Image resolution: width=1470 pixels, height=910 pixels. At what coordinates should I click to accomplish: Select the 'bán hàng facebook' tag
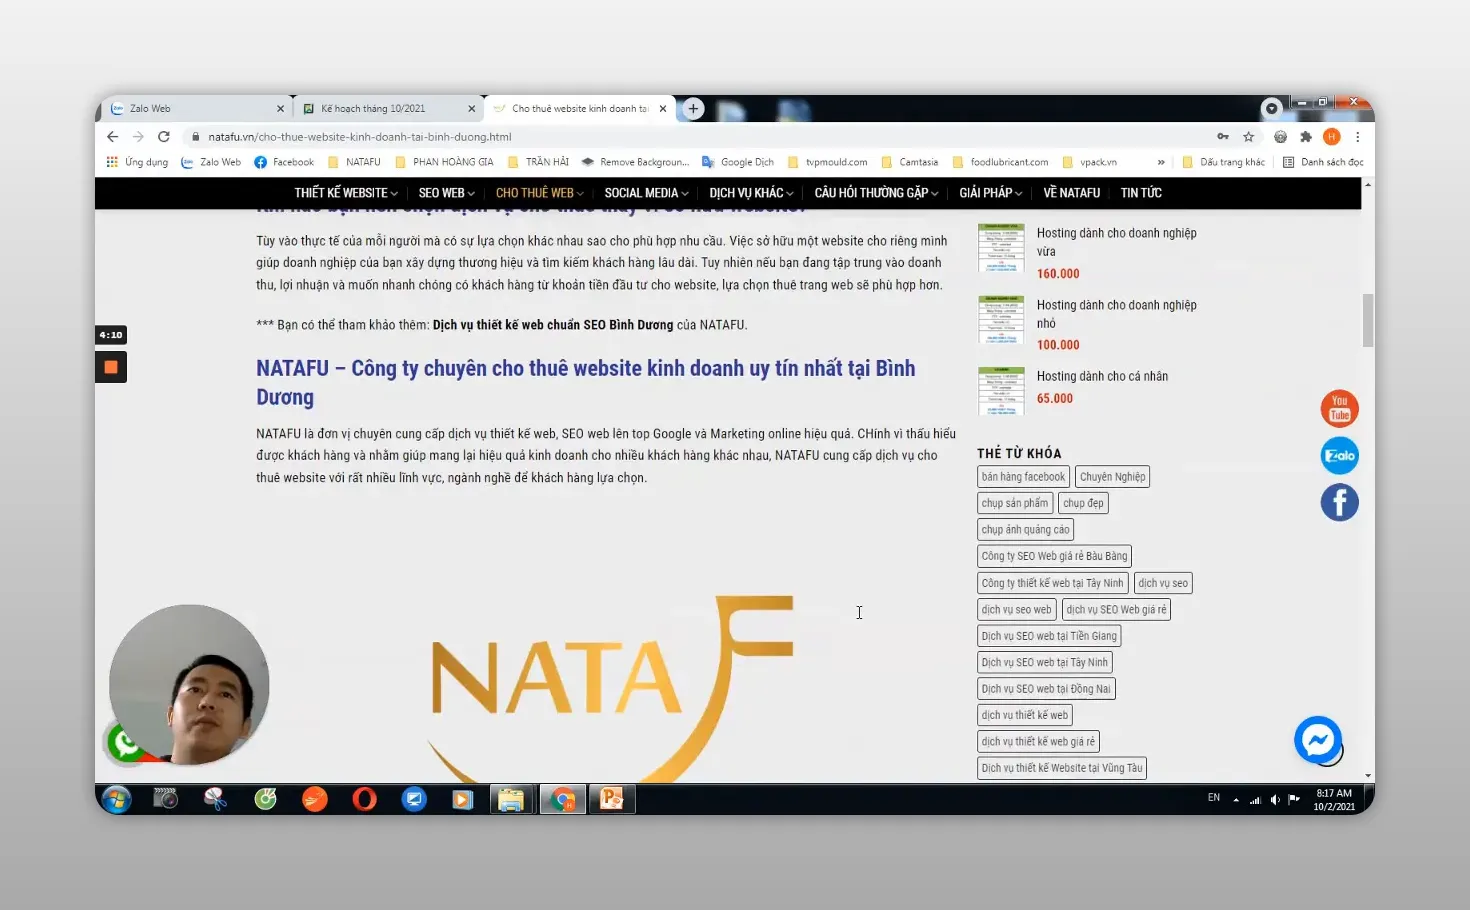[1023, 477]
